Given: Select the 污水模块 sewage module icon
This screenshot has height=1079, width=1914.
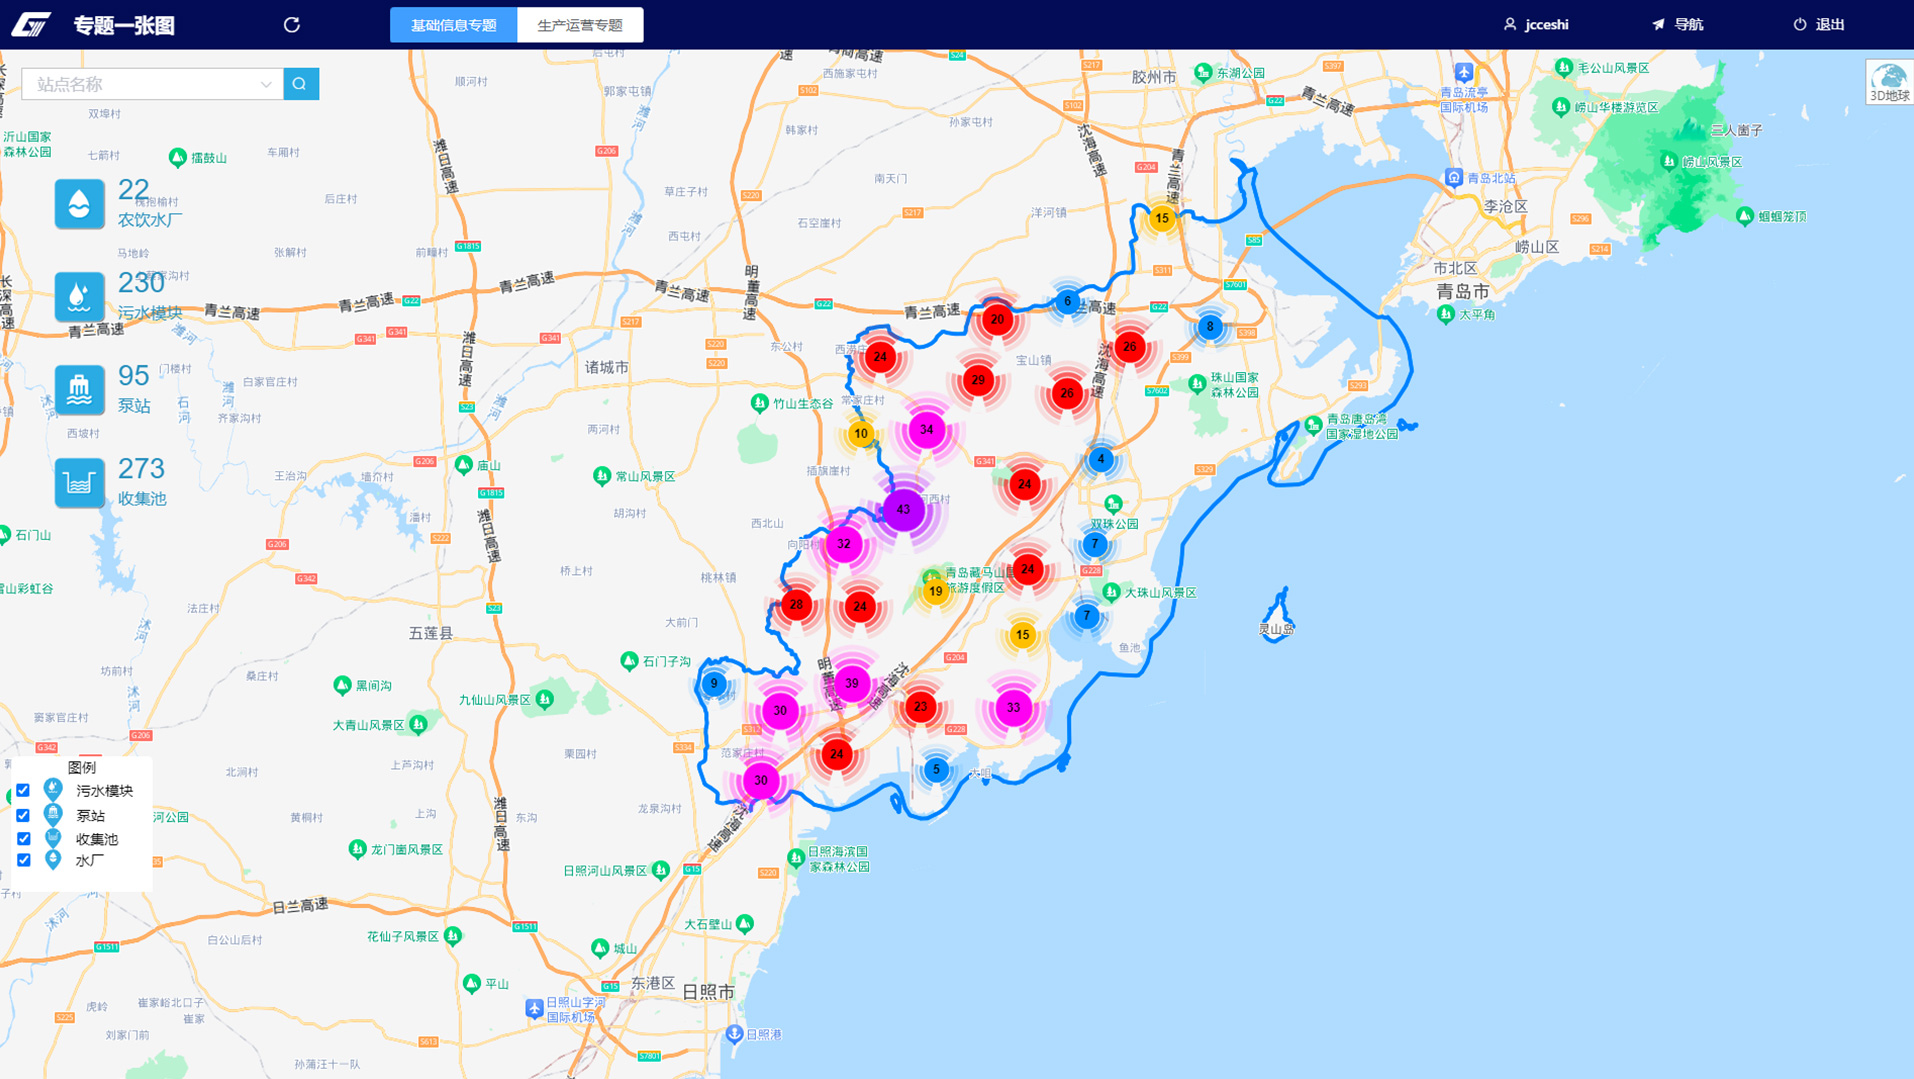Looking at the screenshot, I should tap(80, 297).
